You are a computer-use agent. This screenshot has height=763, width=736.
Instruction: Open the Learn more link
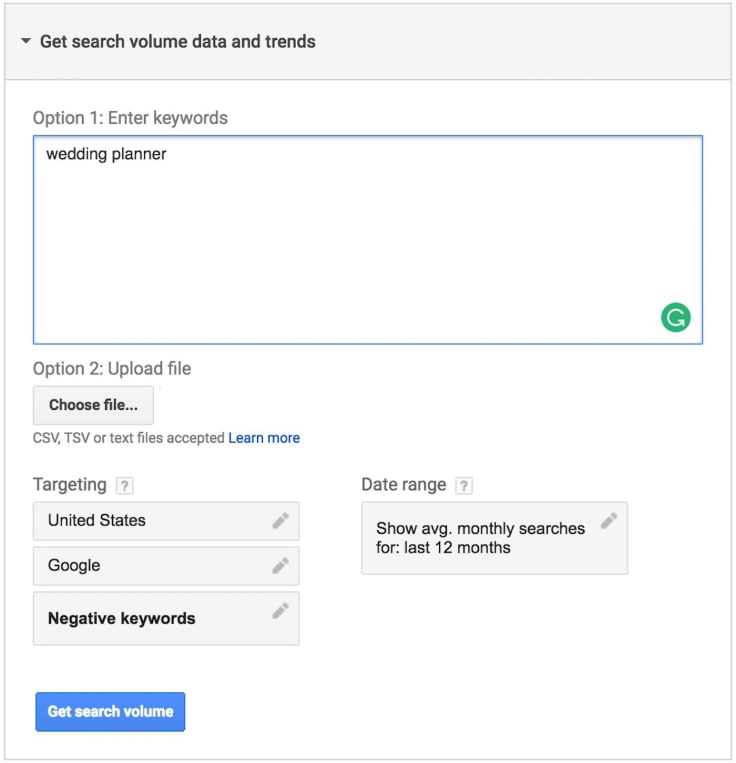click(264, 438)
